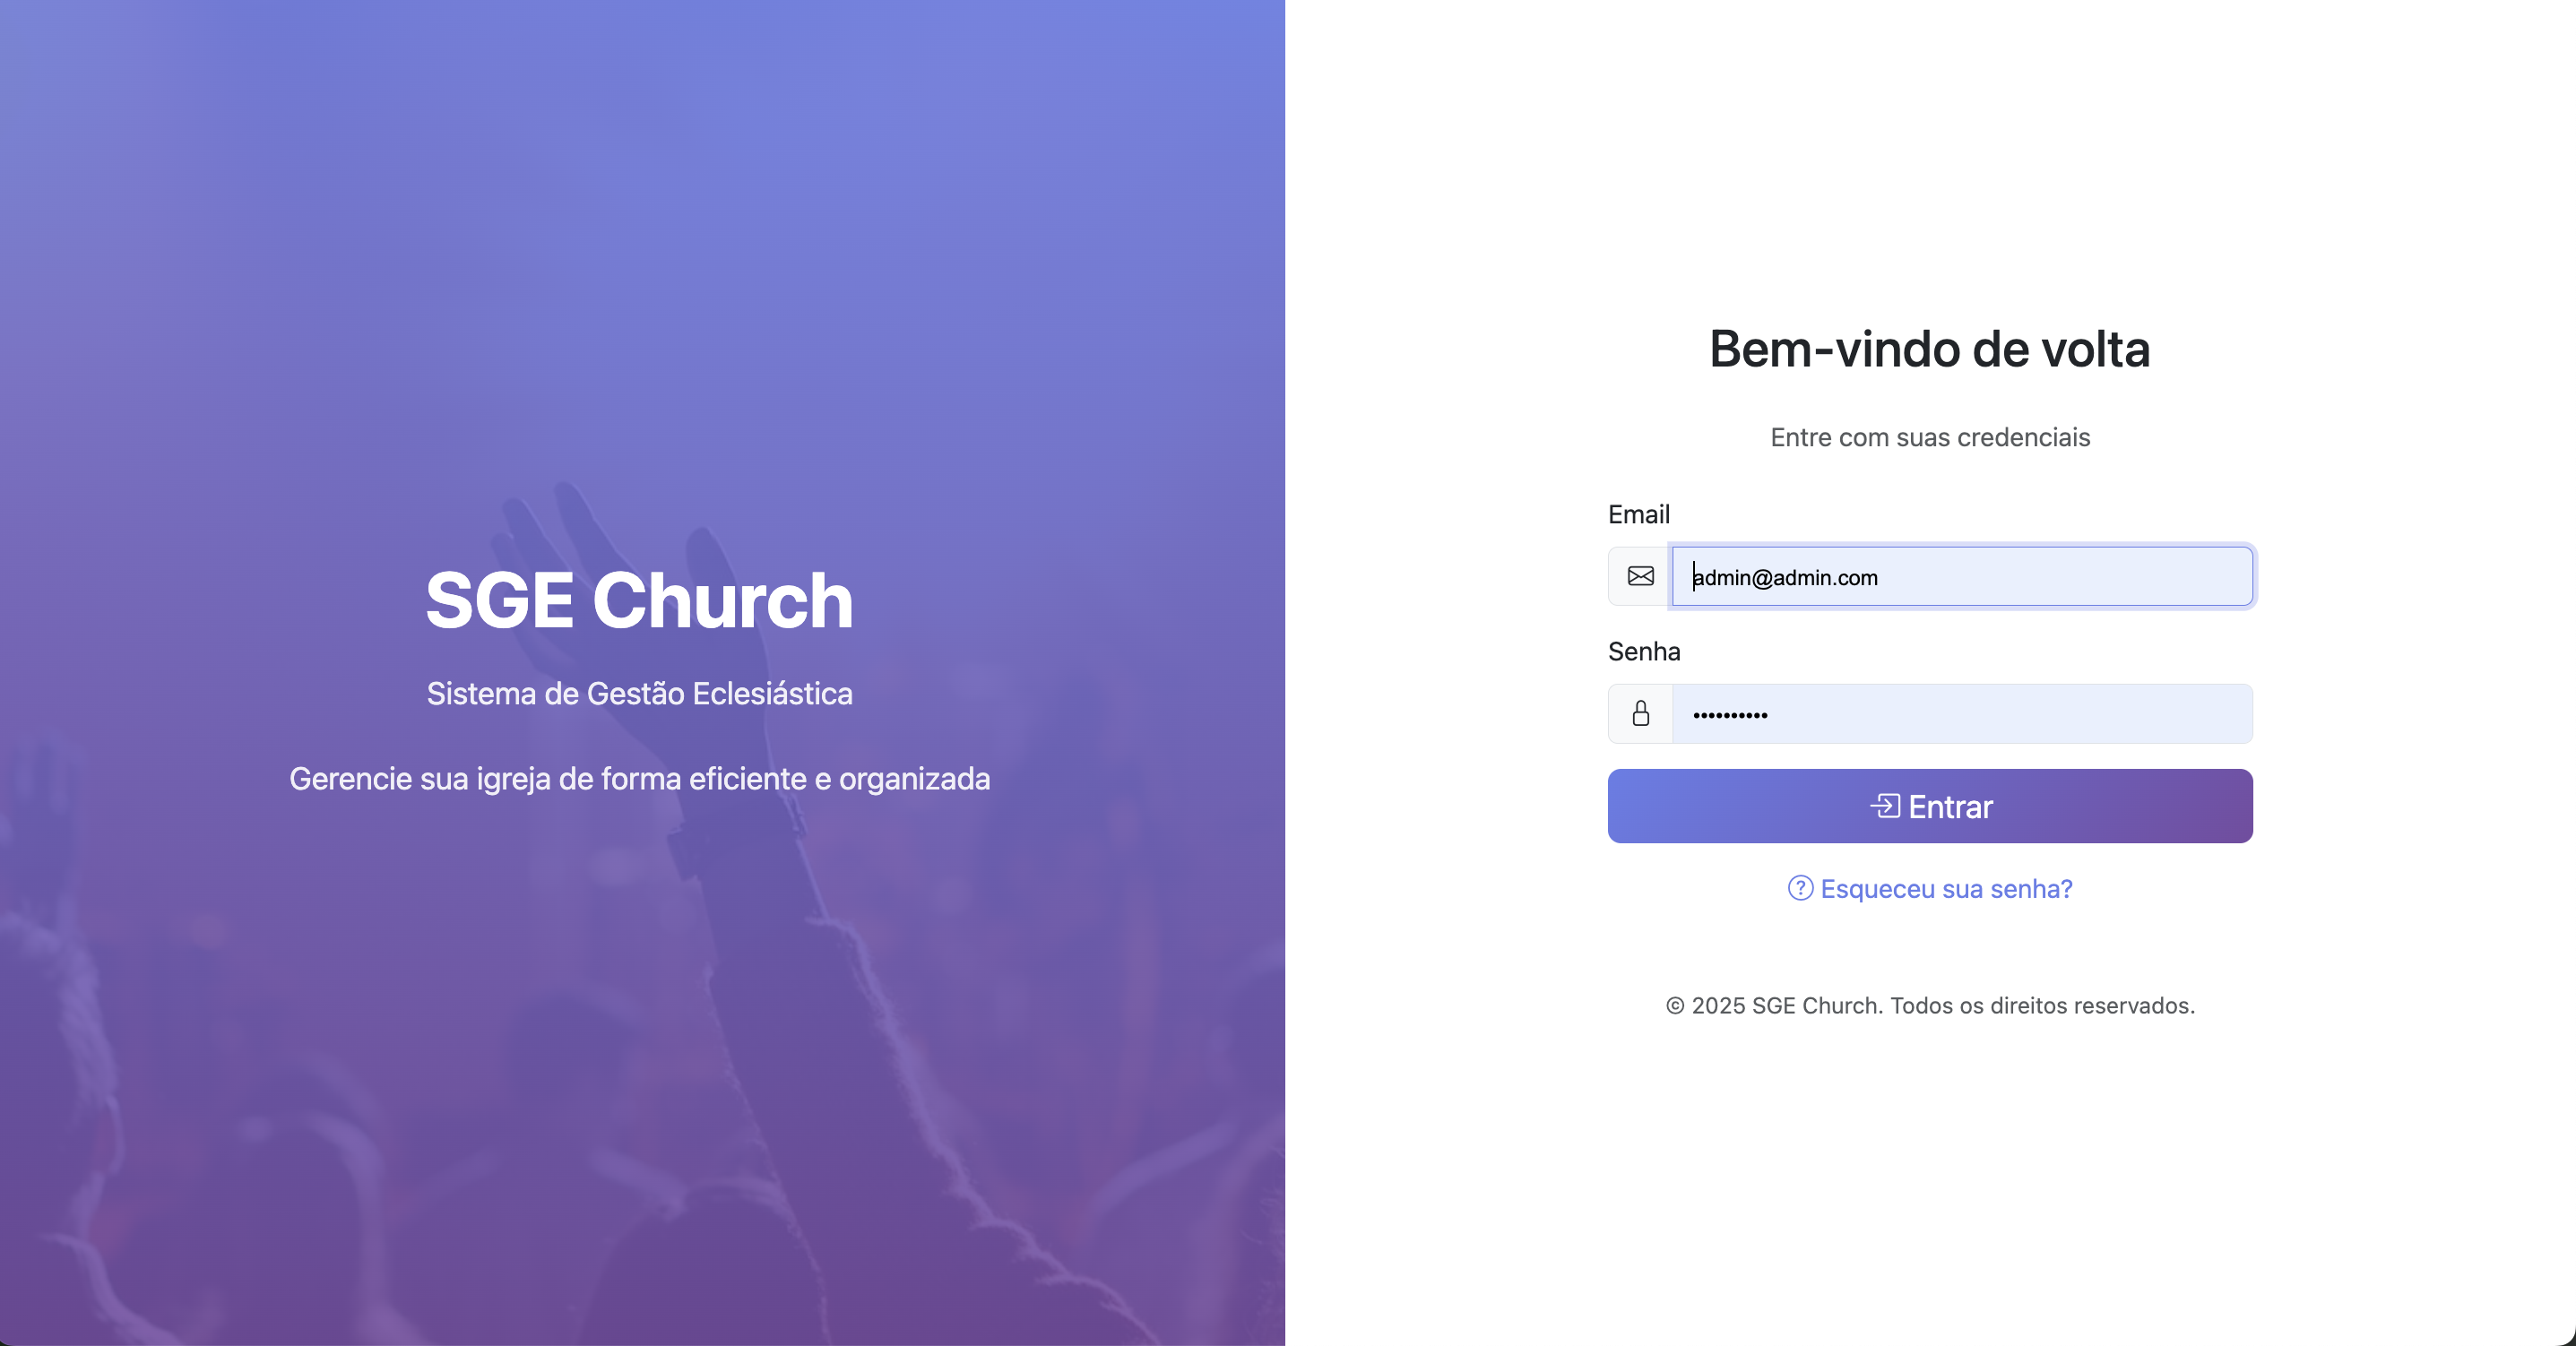This screenshot has height=1346, width=2576.
Task: Click the question mark help icon
Action: tap(1800, 888)
